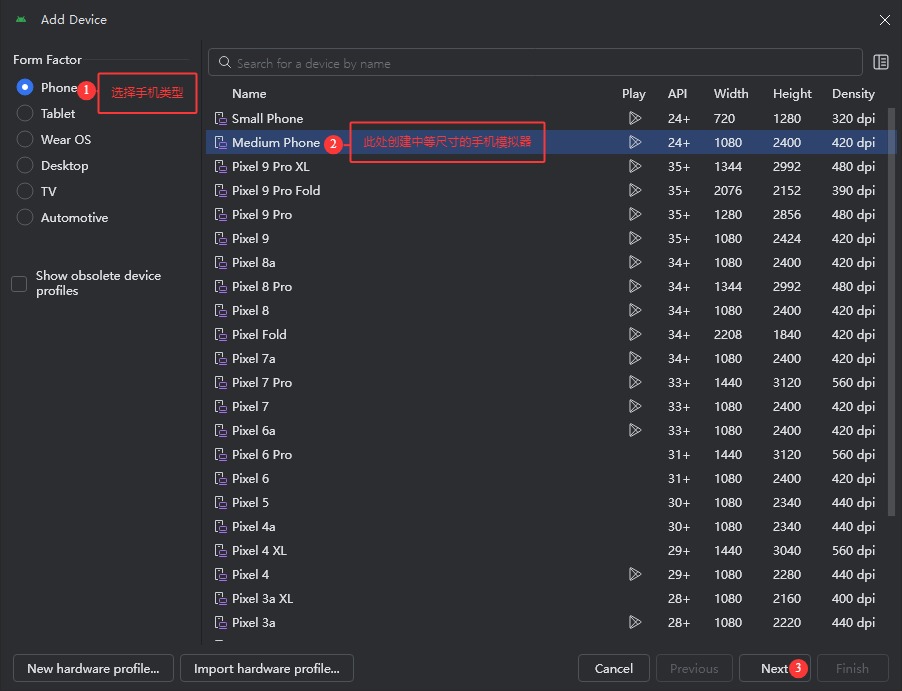Select the Desktop form factor
902x691 pixels.
(x=25, y=166)
